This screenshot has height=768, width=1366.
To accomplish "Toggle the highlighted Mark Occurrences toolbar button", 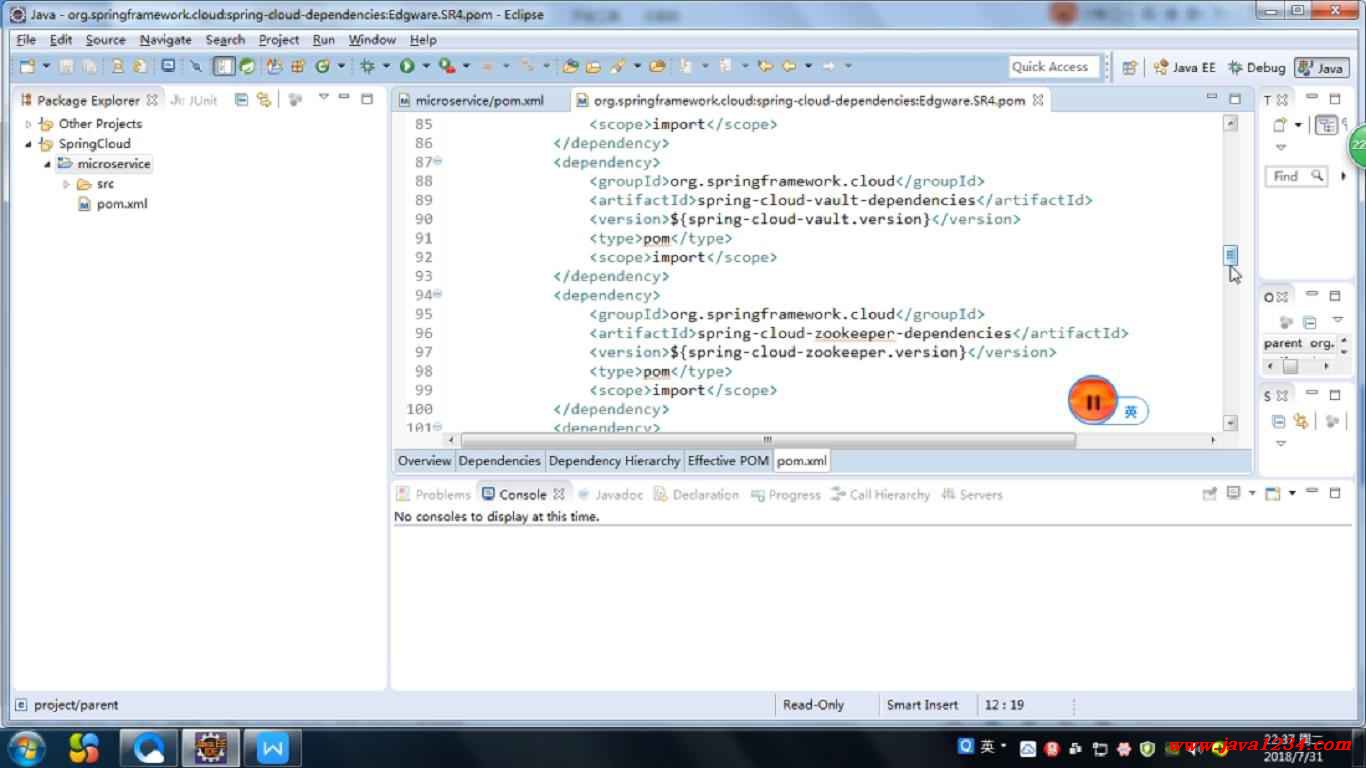I will pyautogui.click(x=224, y=66).
